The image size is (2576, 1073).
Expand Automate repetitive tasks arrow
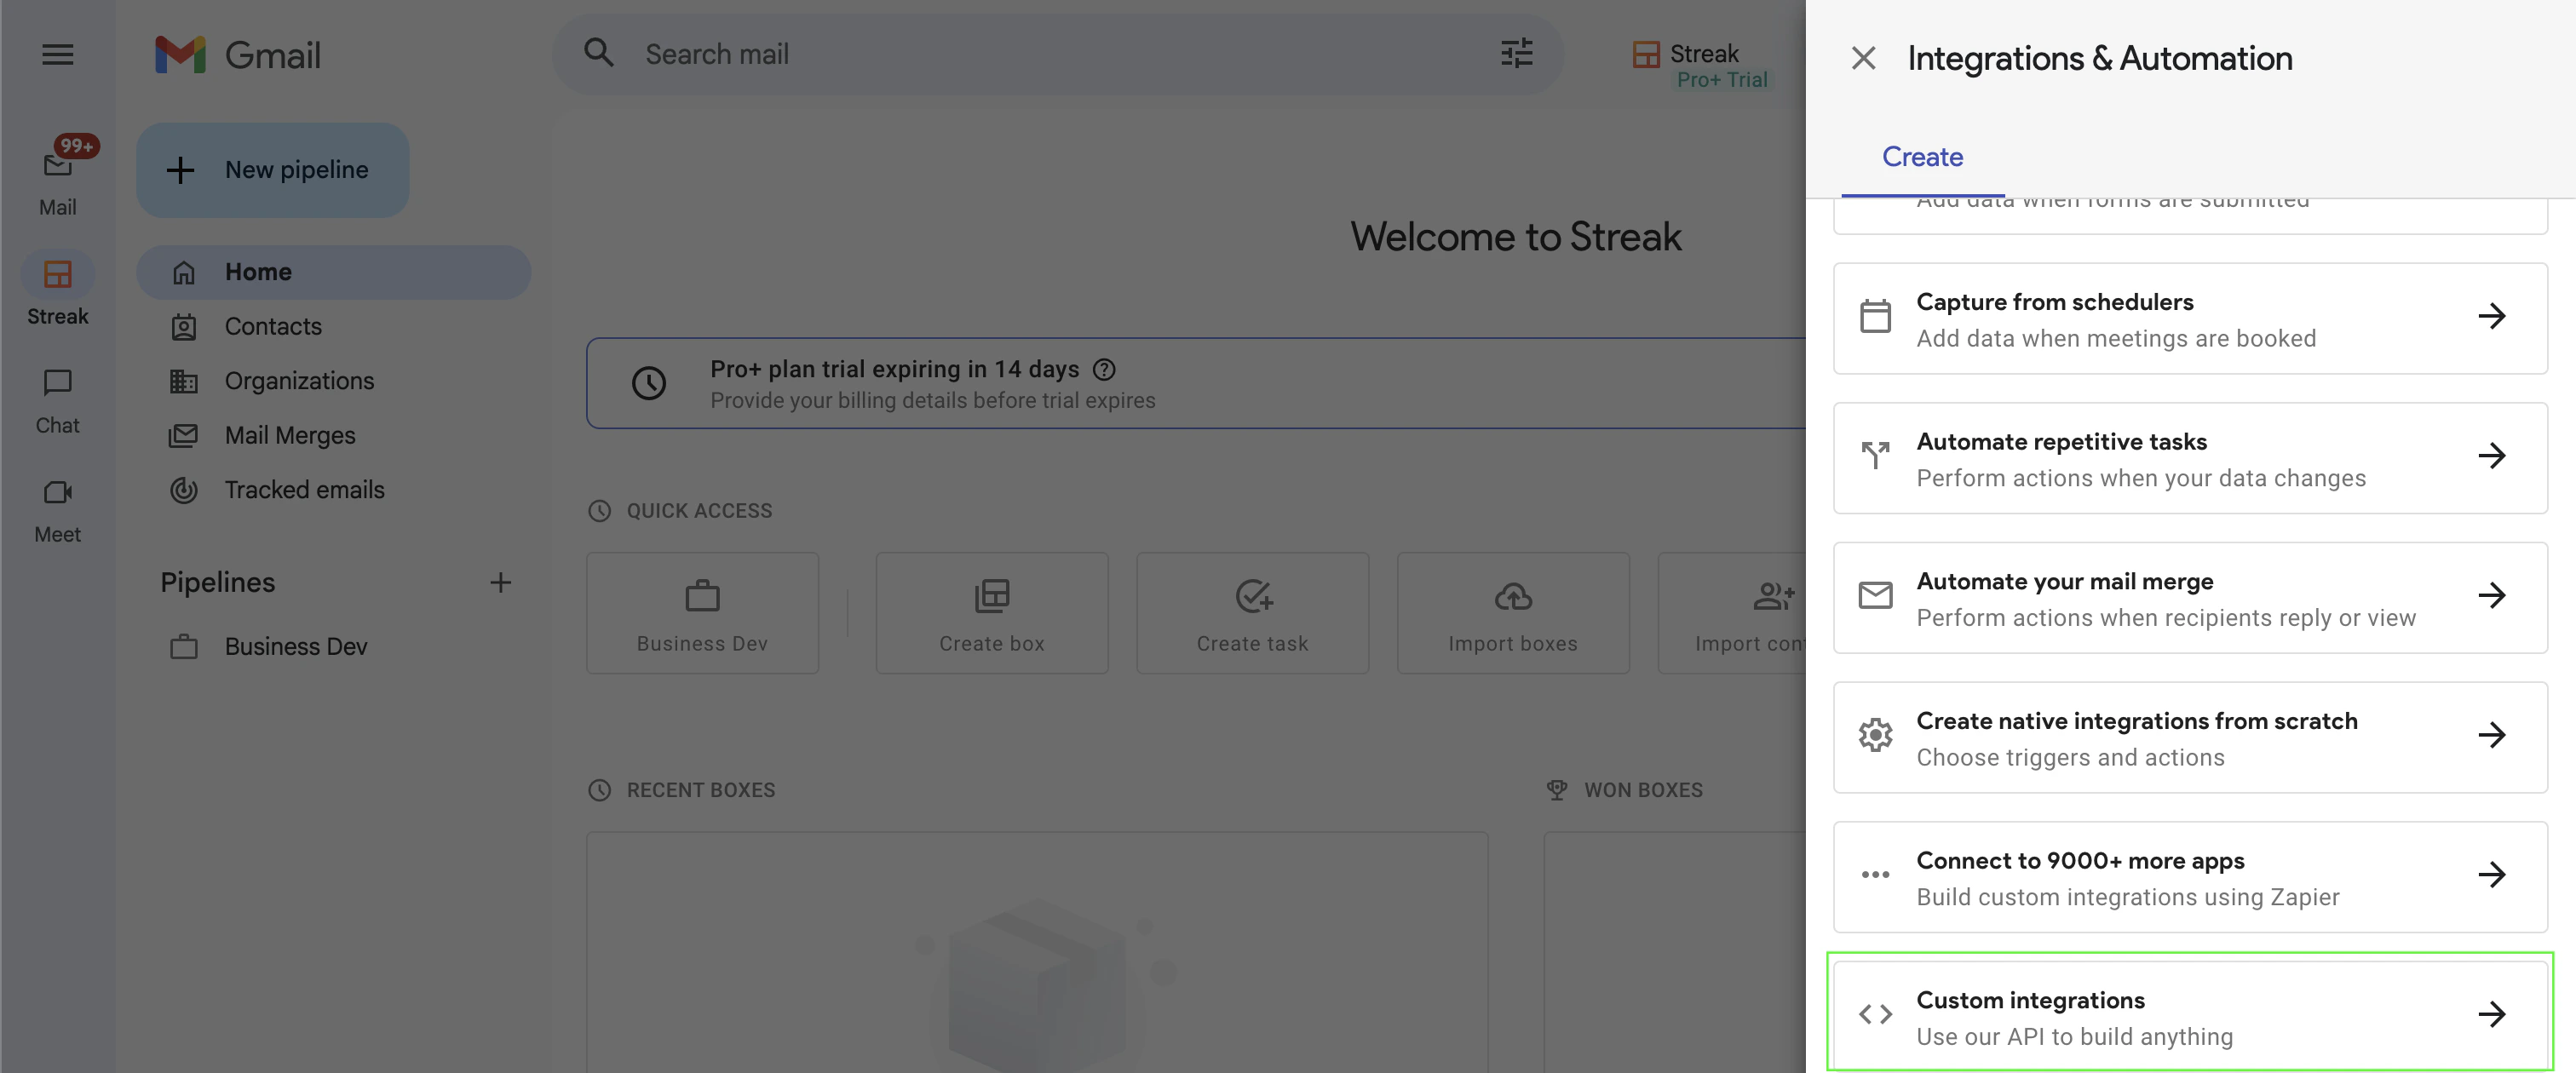[x=2491, y=457]
